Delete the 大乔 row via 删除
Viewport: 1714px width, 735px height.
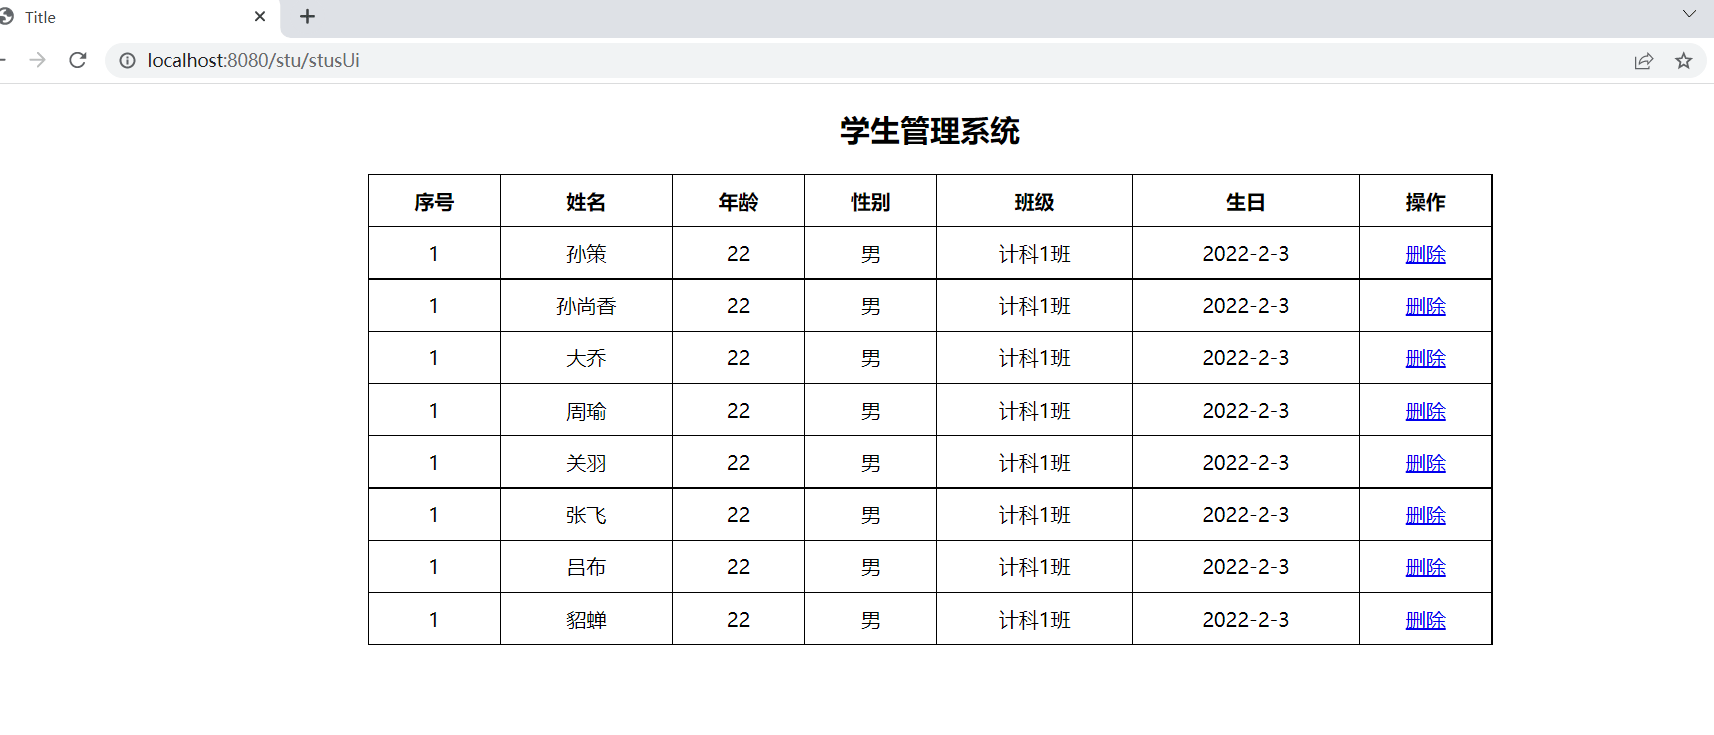(x=1425, y=358)
